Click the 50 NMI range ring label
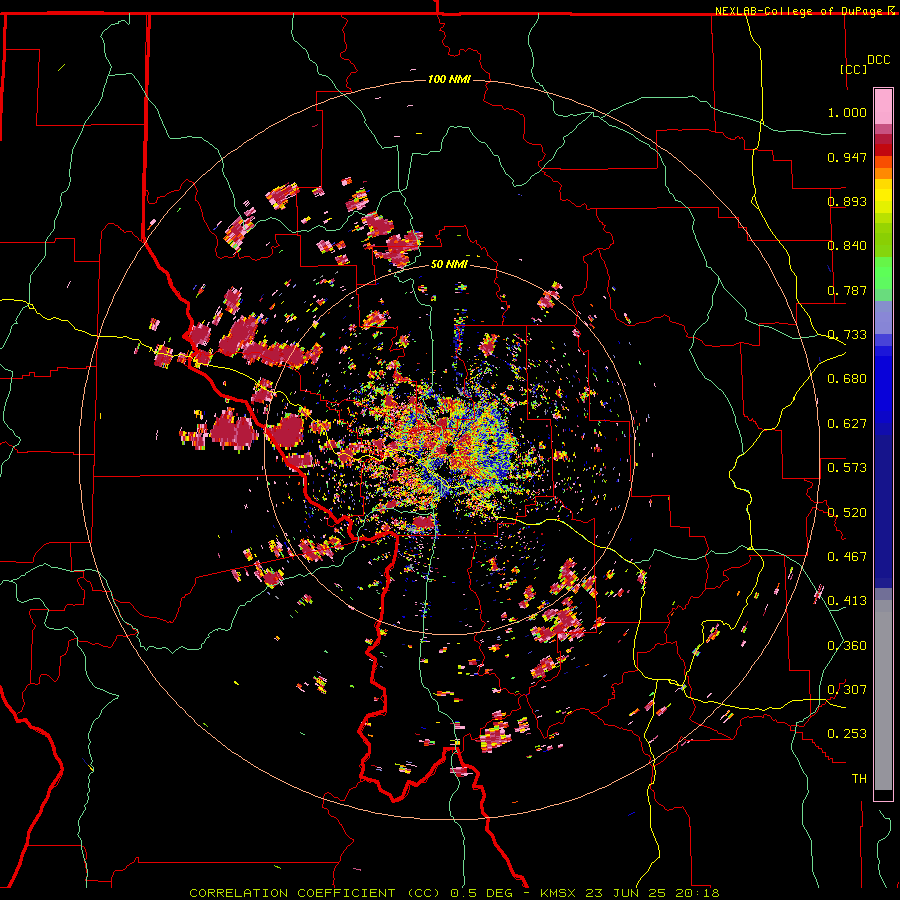The width and height of the screenshot is (900, 900). coord(449,264)
